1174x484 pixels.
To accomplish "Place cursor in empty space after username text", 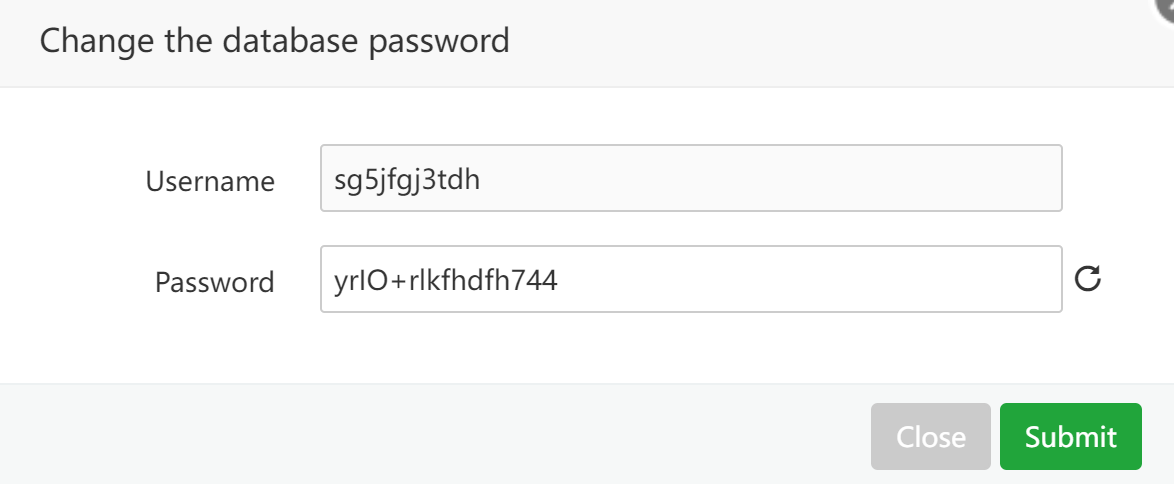I will [x=800, y=179].
